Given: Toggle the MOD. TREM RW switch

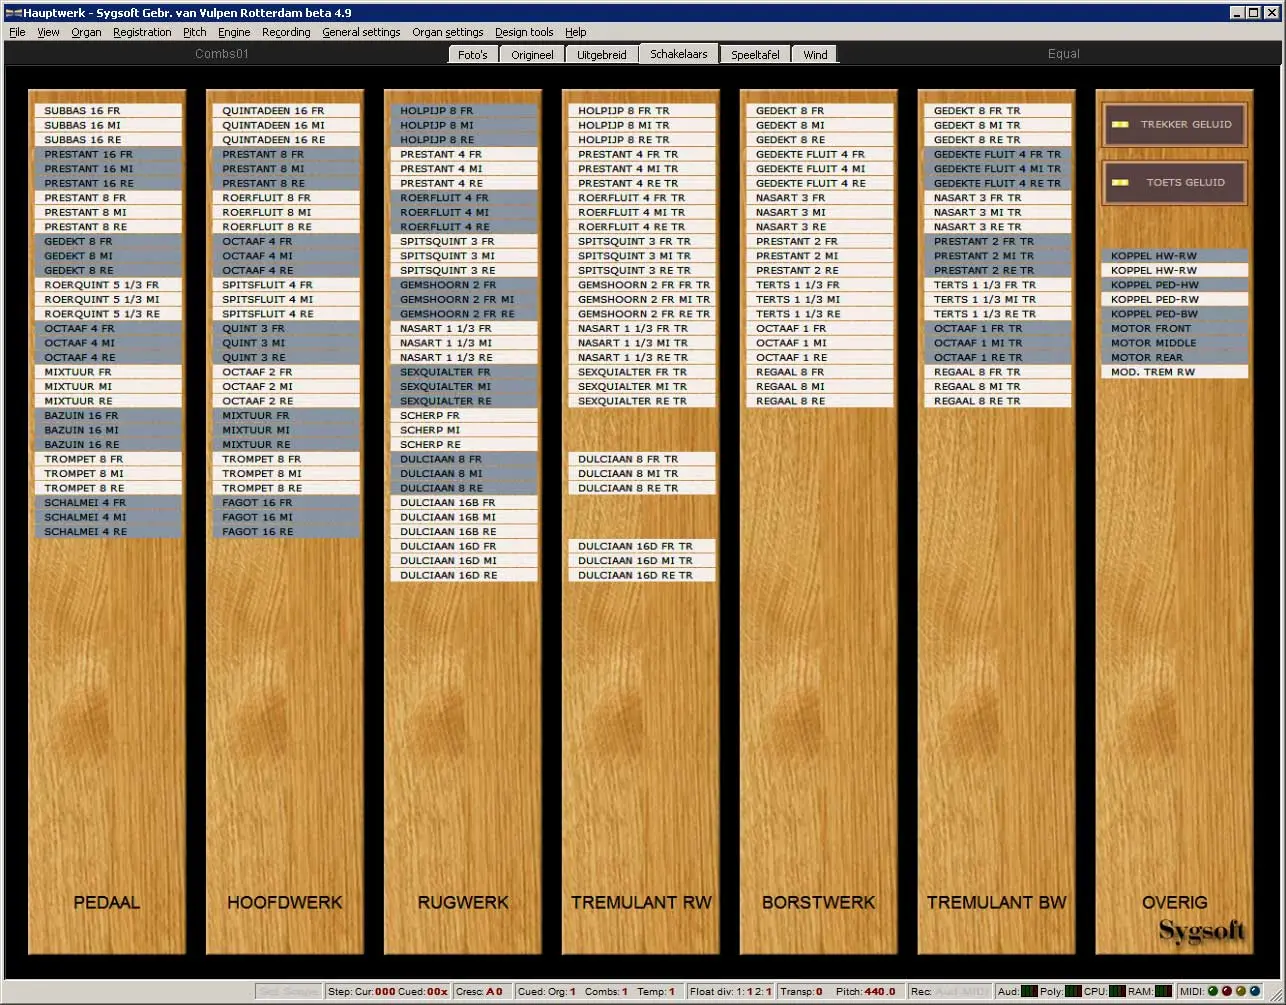Looking at the screenshot, I should [x=1174, y=372].
